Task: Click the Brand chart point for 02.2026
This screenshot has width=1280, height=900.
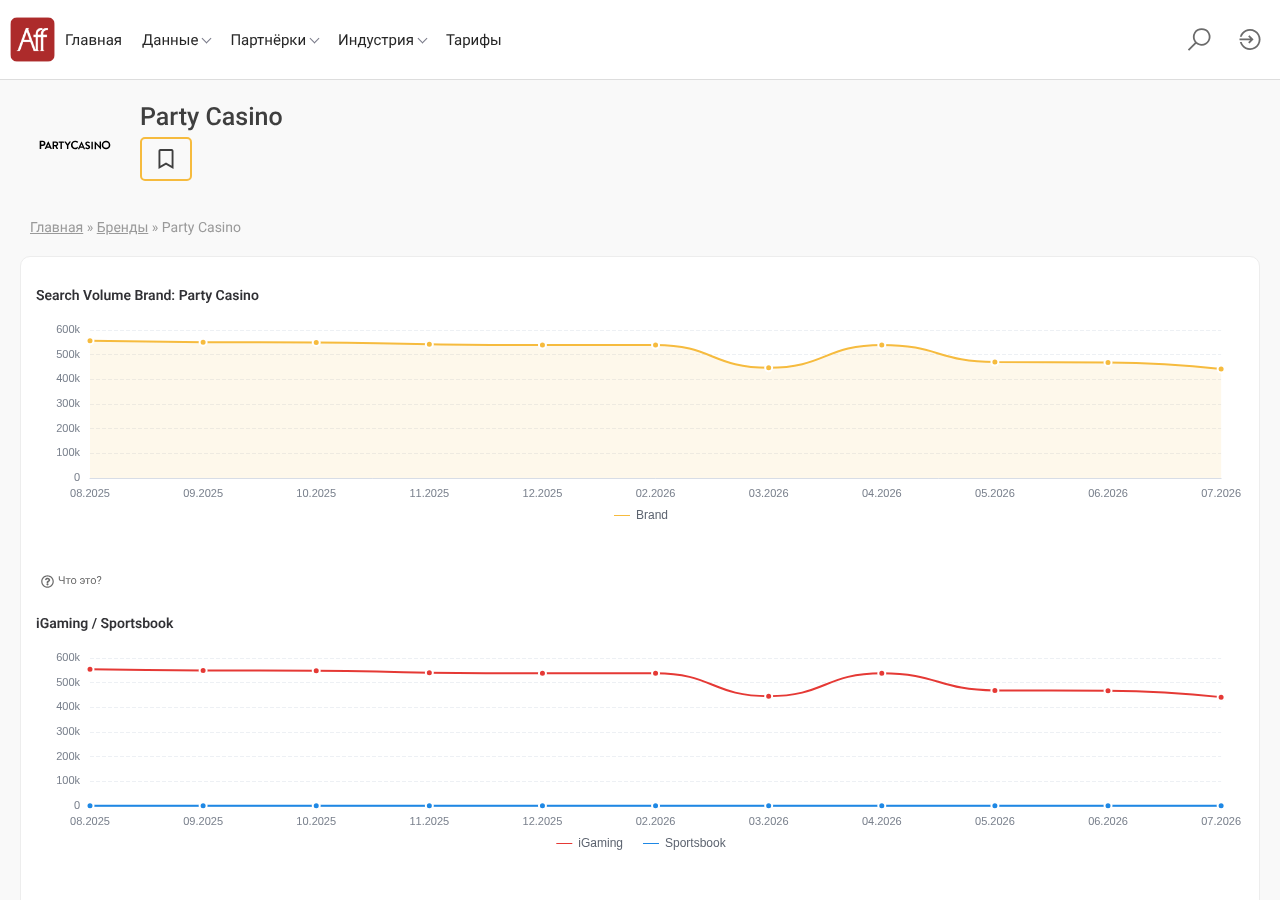Action: 656,345
